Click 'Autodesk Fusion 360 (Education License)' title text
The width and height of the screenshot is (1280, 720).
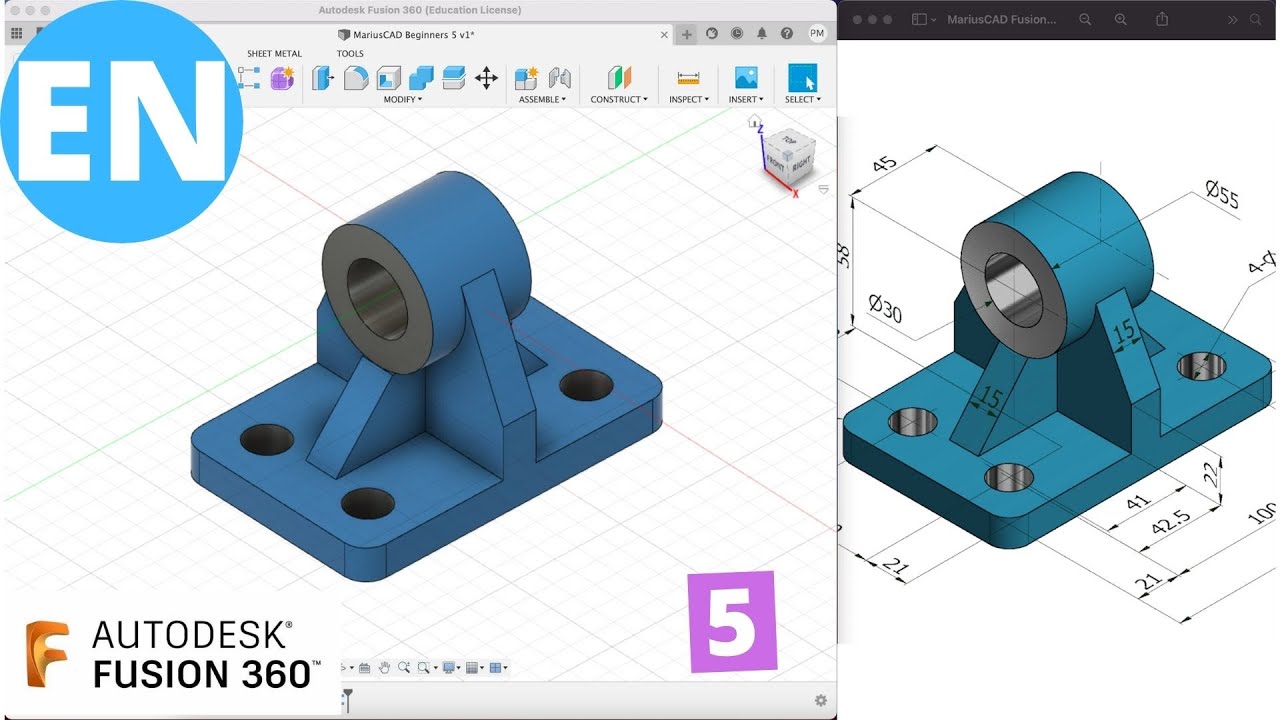(419, 10)
